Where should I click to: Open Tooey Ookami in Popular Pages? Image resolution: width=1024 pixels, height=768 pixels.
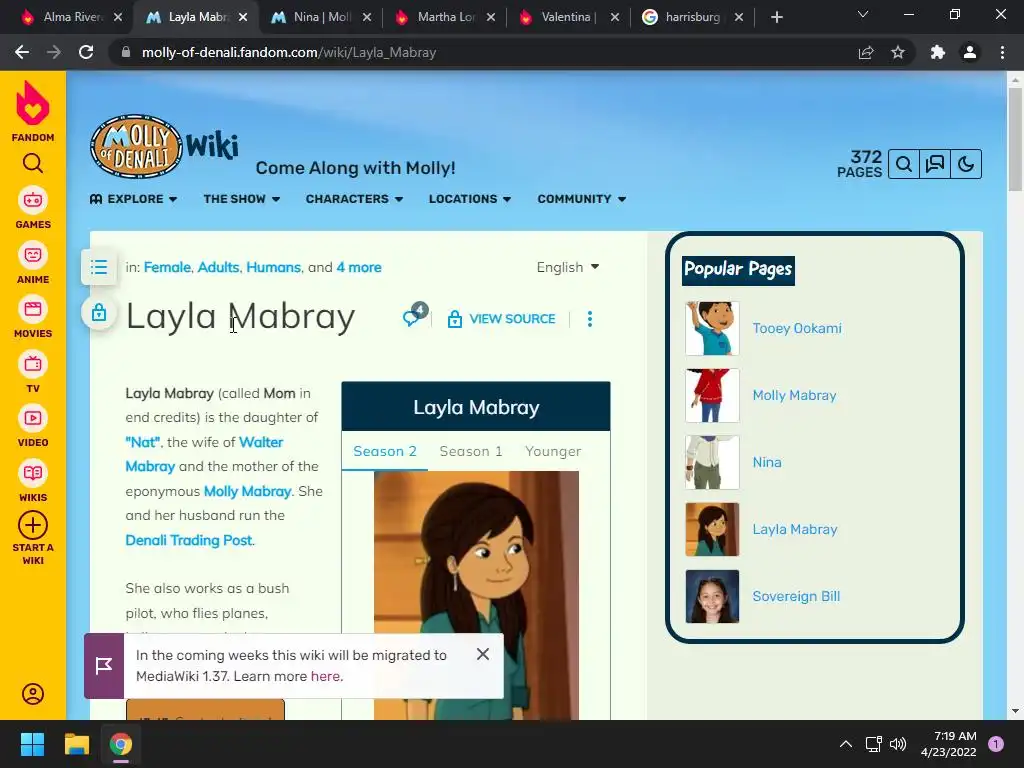click(x=797, y=328)
